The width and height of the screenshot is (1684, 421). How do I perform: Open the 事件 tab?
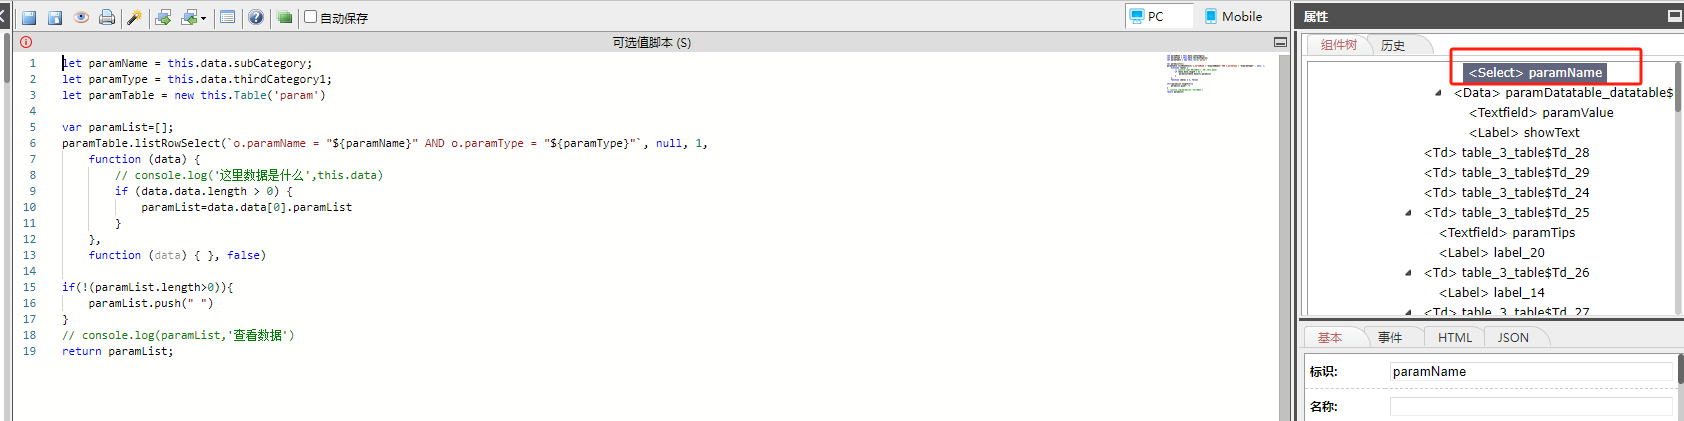pos(1390,338)
